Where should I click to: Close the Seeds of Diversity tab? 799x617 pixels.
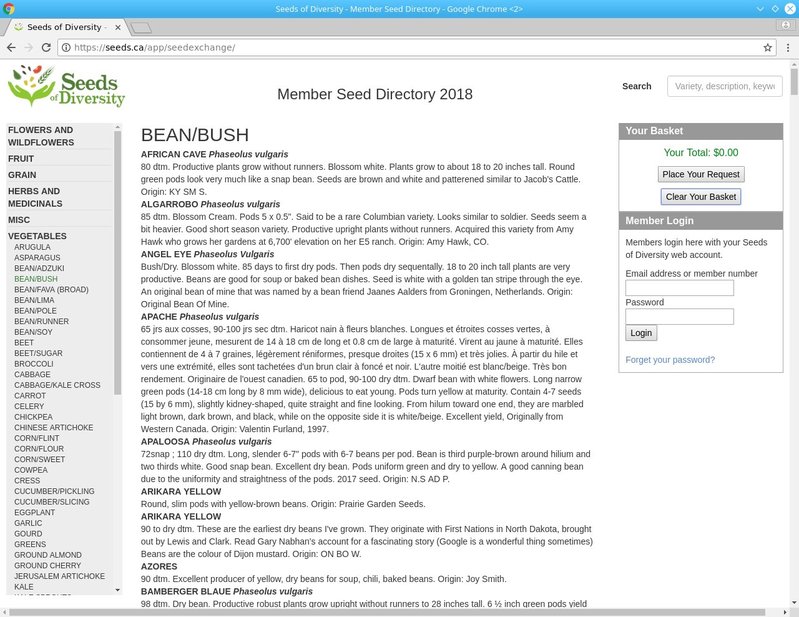118,27
